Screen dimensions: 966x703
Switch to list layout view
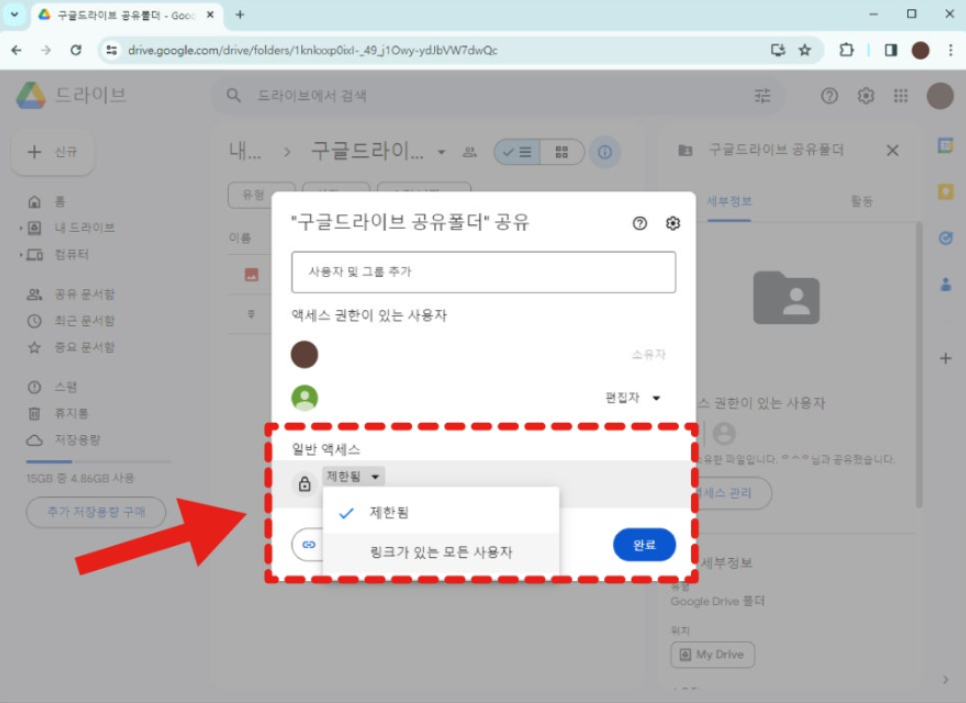[518, 152]
